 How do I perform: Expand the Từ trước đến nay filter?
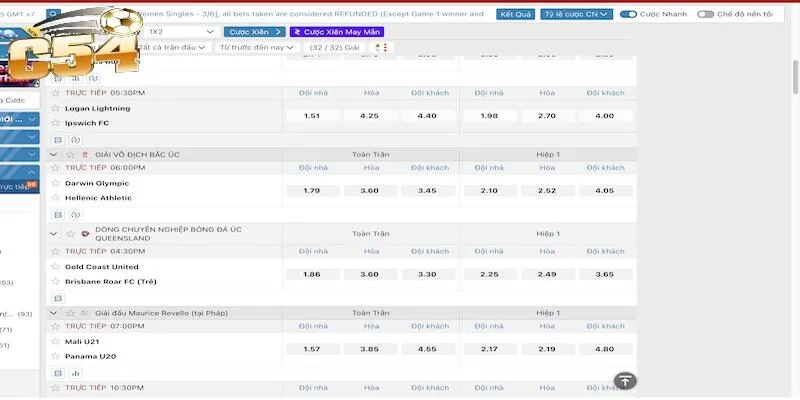(x=257, y=47)
